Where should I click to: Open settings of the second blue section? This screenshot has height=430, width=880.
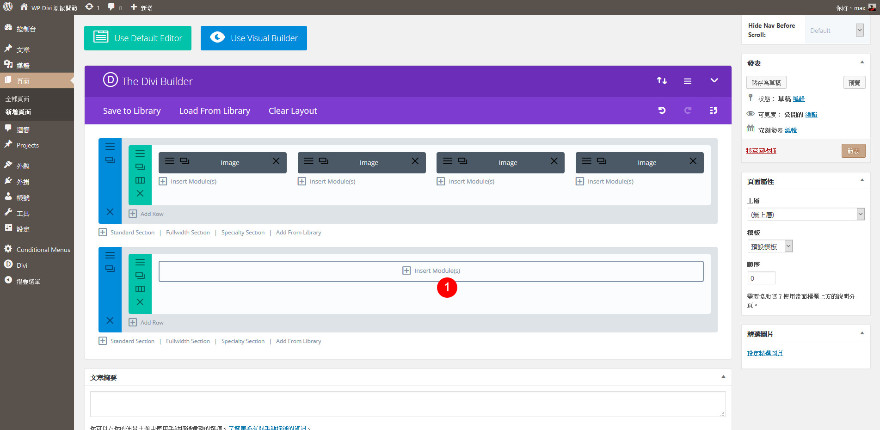pos(110,255)
